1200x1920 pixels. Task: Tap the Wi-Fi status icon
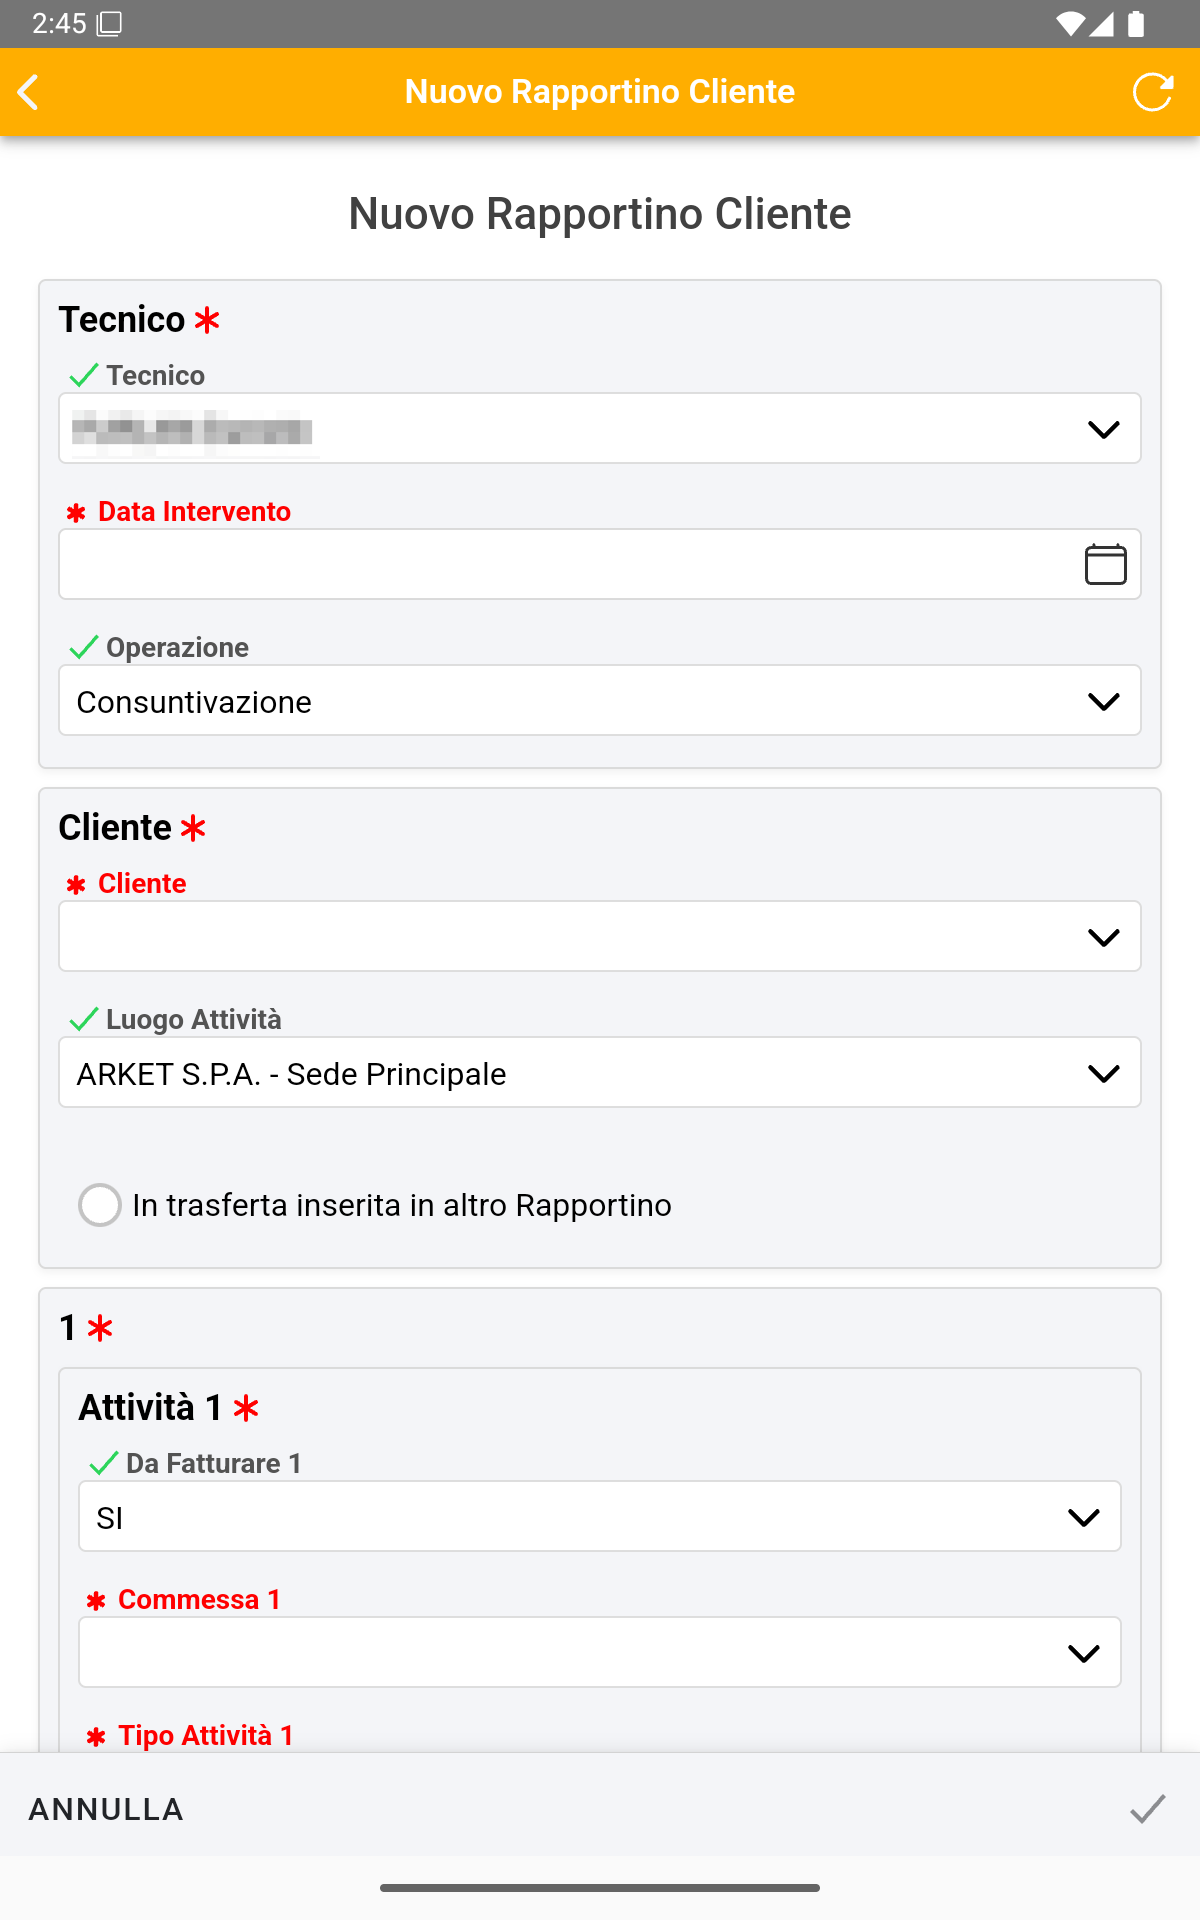coord(1069,24)
